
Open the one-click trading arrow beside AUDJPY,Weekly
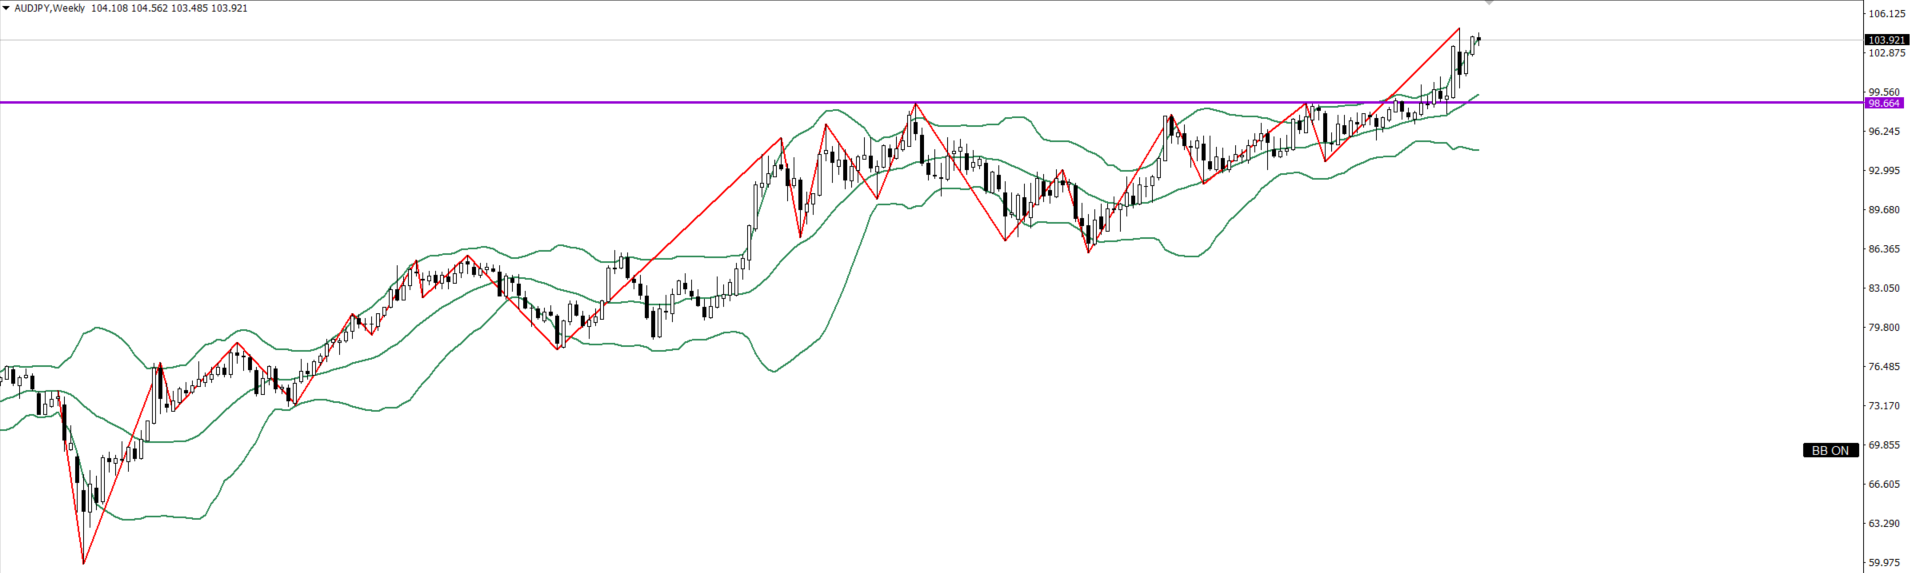coord(6,8)
